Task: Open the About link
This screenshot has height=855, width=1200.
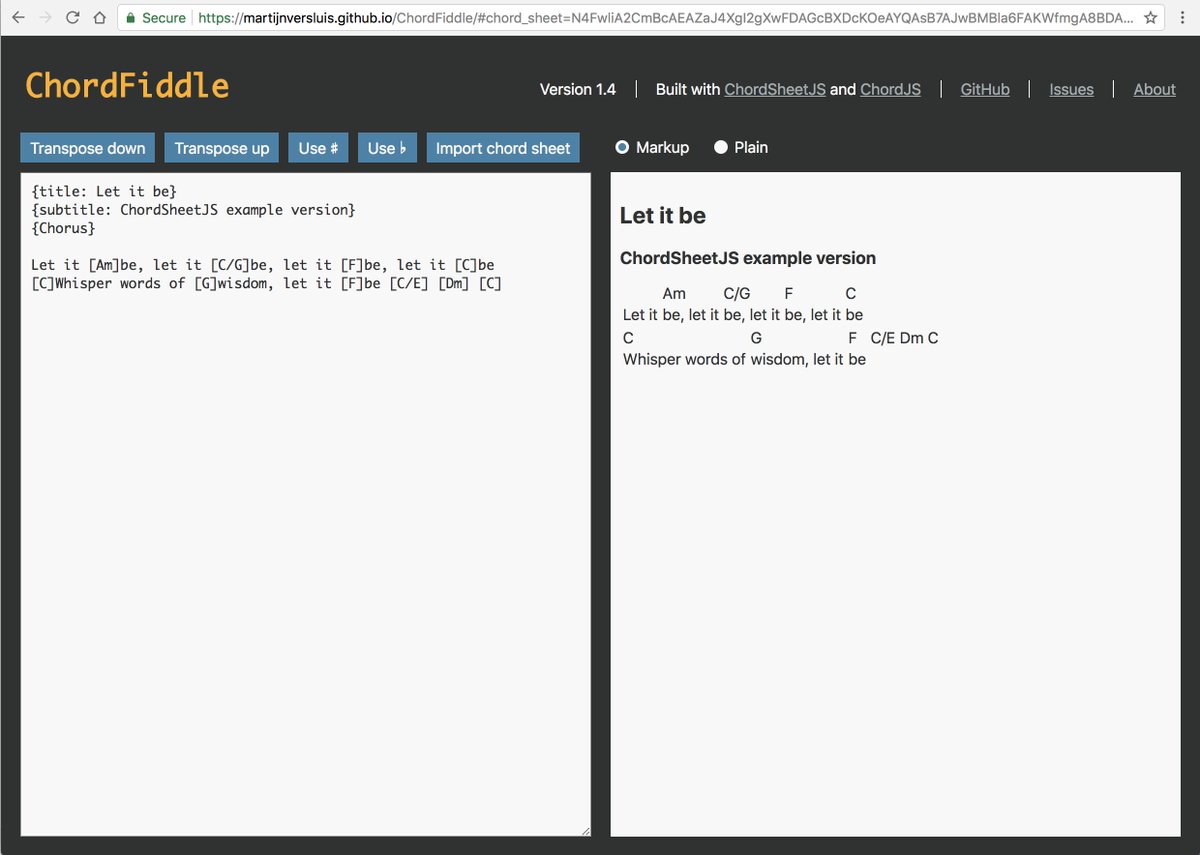Action: (1154, 89)
